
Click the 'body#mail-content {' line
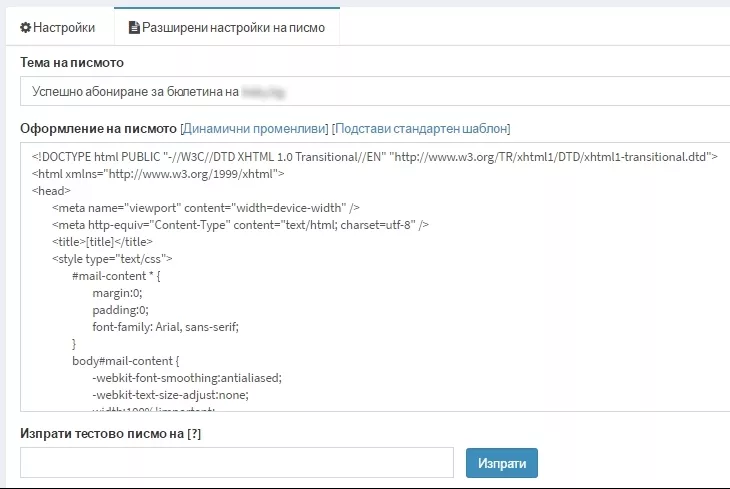pyautogui.click(x=126, y=361)
